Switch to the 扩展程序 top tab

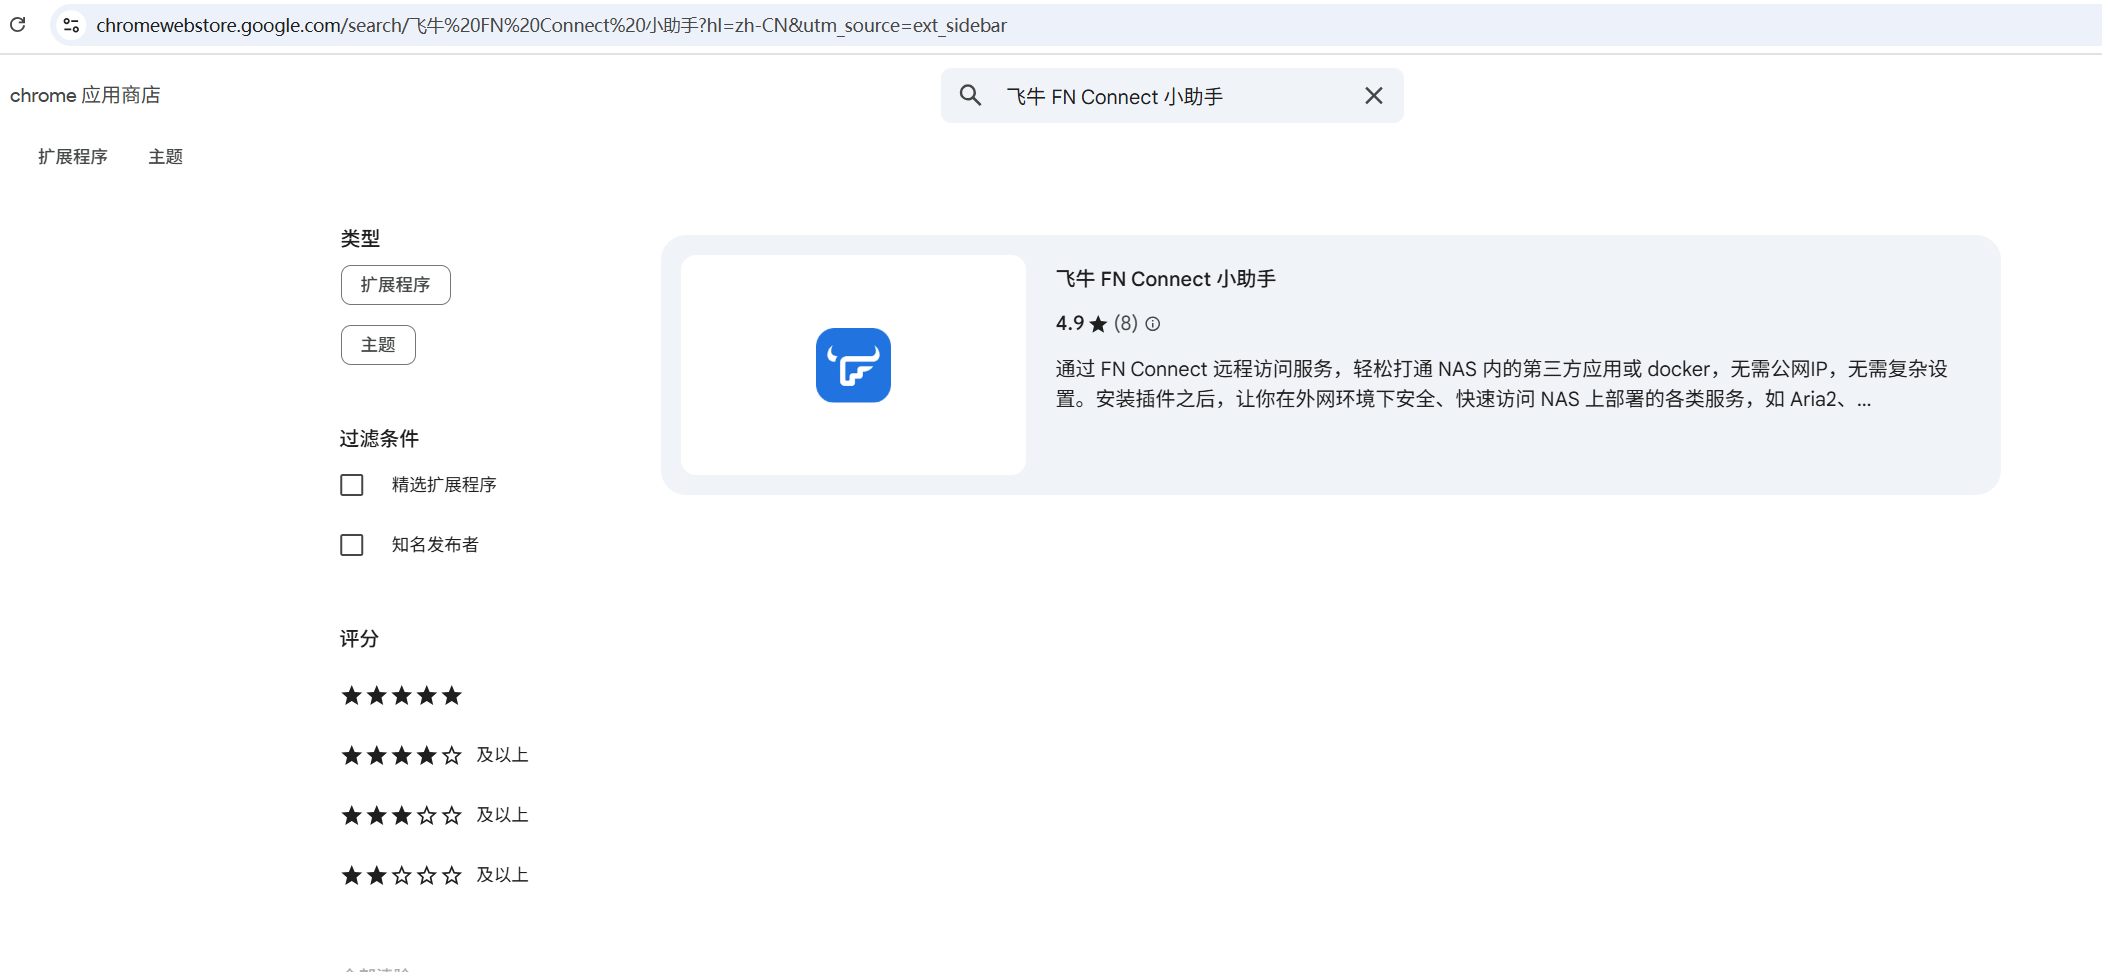click(x=73, y=157)
